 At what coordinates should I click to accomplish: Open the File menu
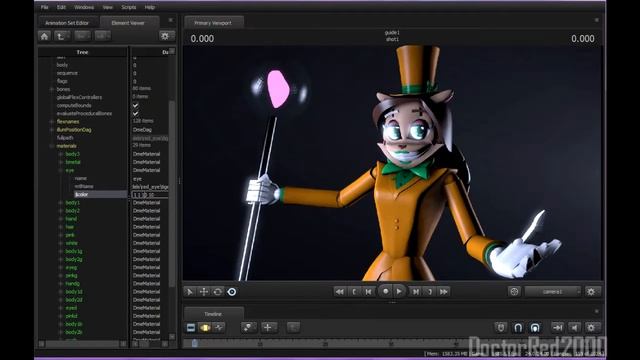[x=44, y=7]
